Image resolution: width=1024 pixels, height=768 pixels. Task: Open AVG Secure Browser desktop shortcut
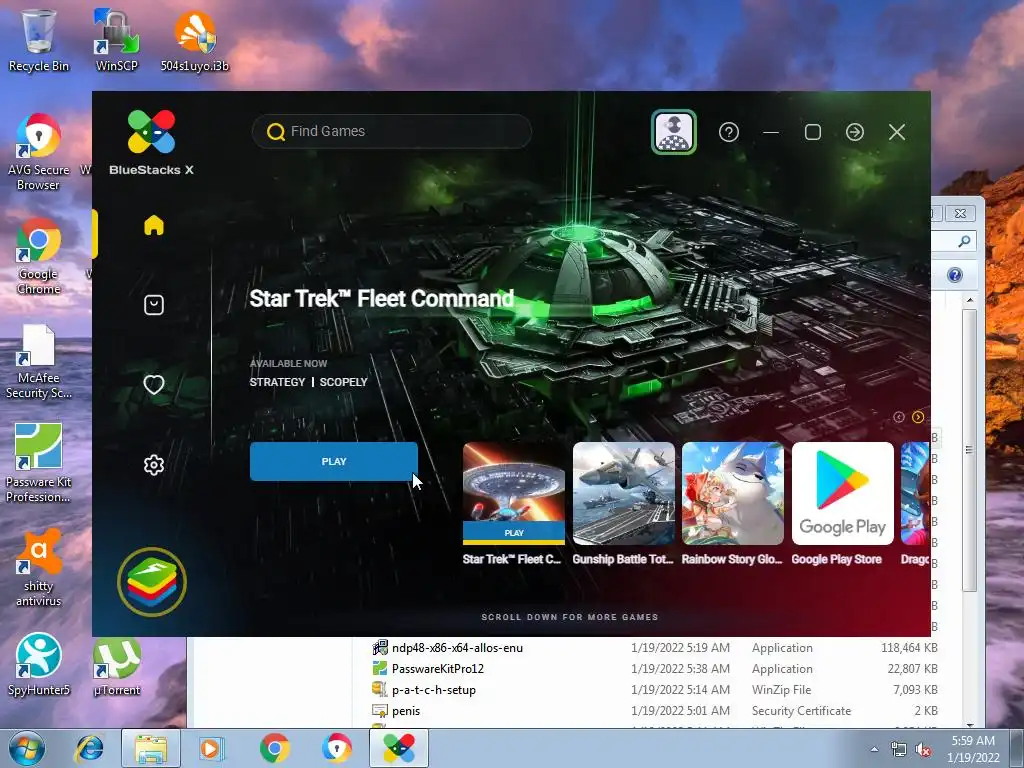click(39, 152)
